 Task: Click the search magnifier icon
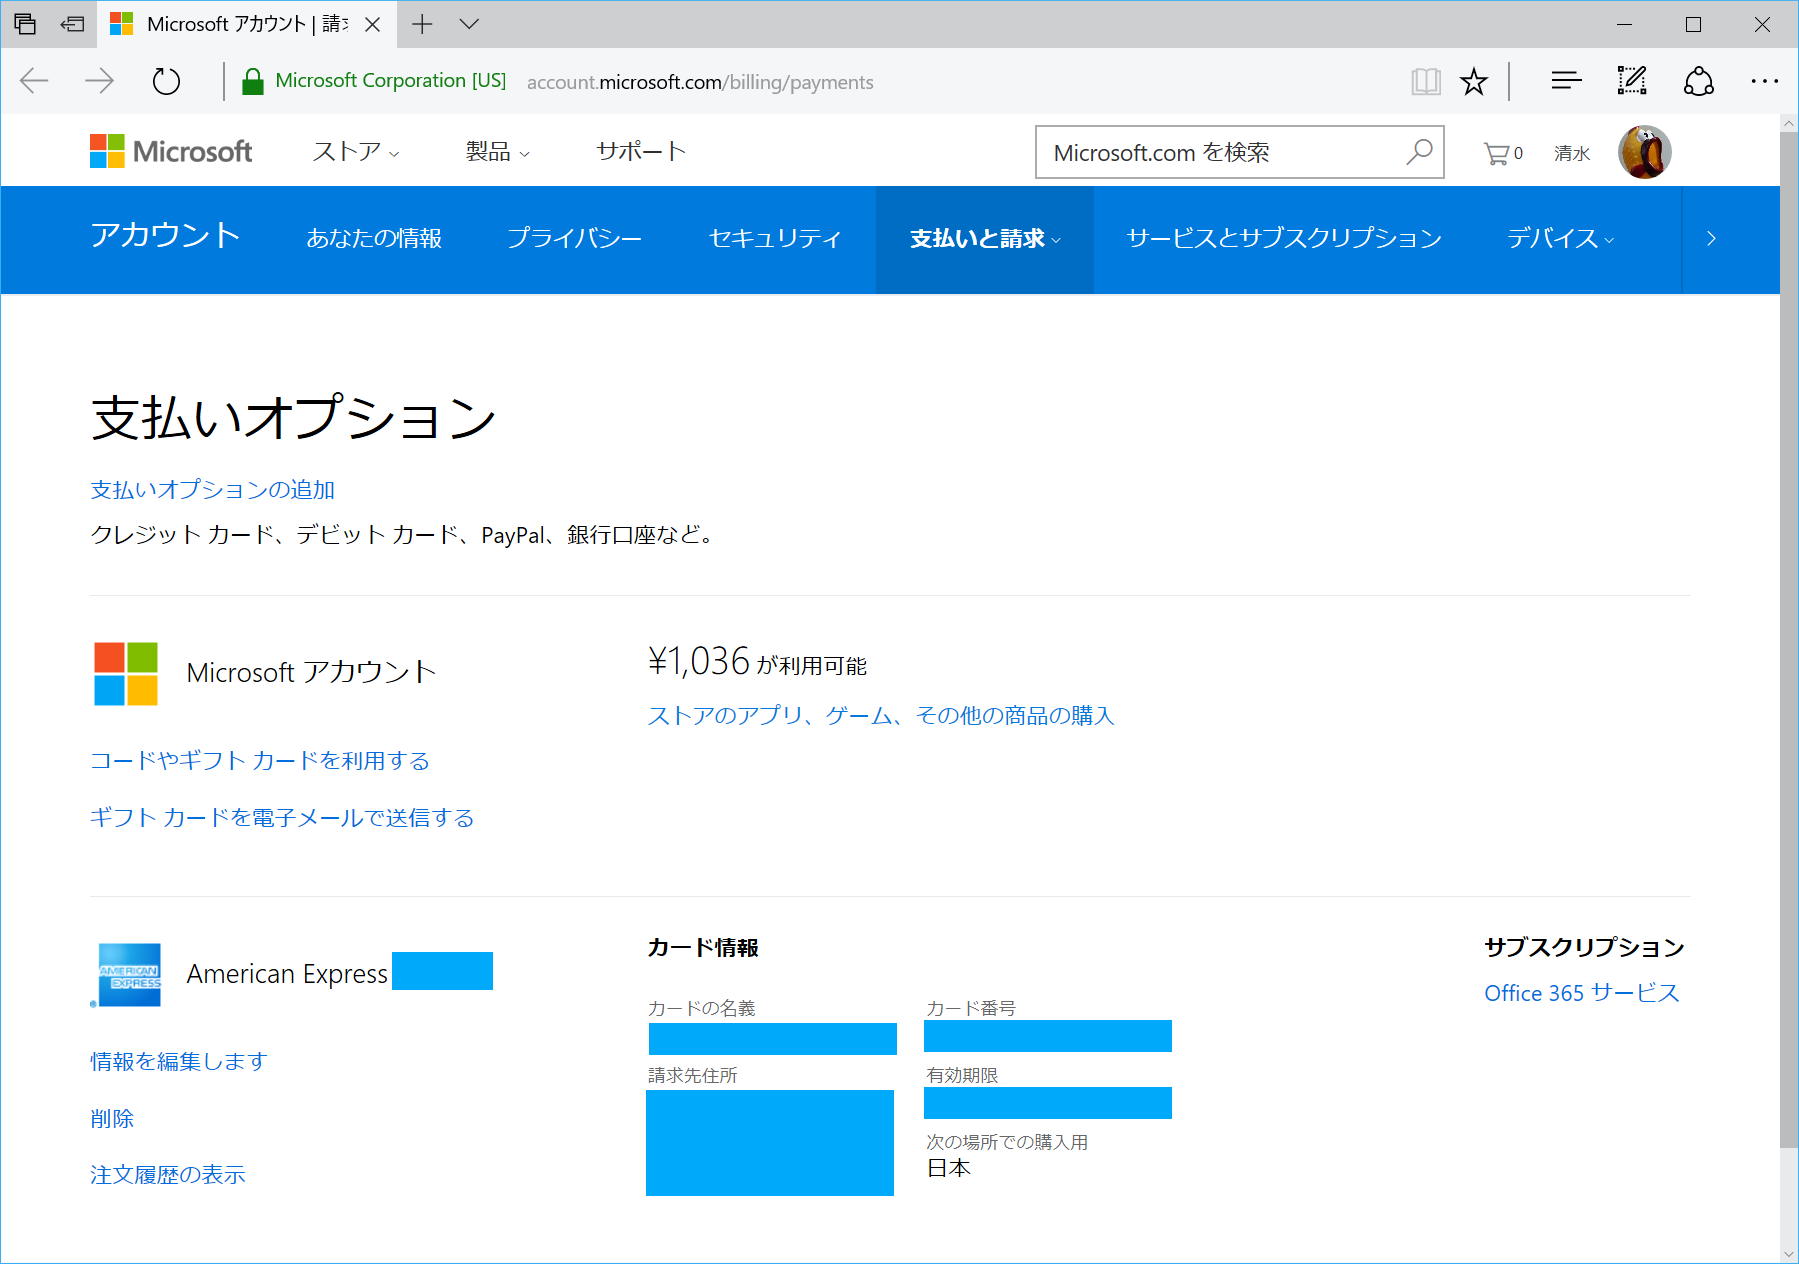coord(1419,152)
